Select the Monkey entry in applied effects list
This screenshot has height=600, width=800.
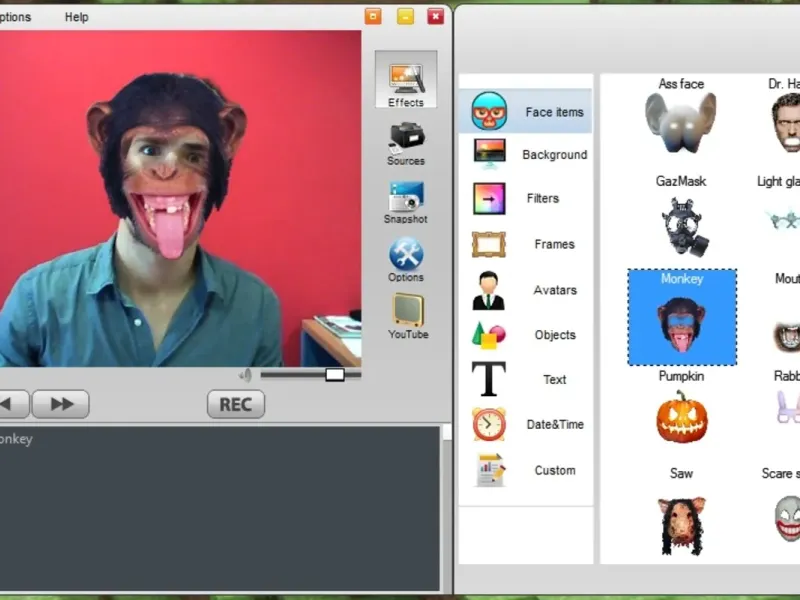(16, 439)
